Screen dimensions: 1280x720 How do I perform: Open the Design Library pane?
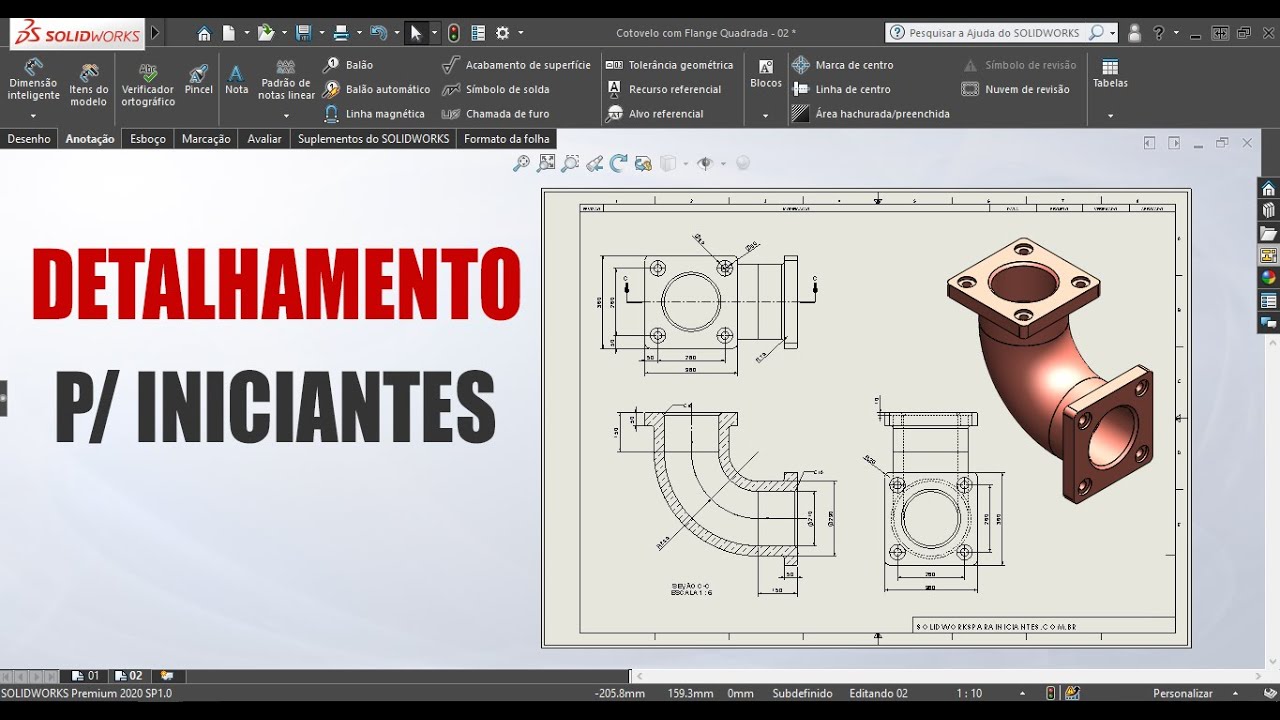coord(1268,211)
